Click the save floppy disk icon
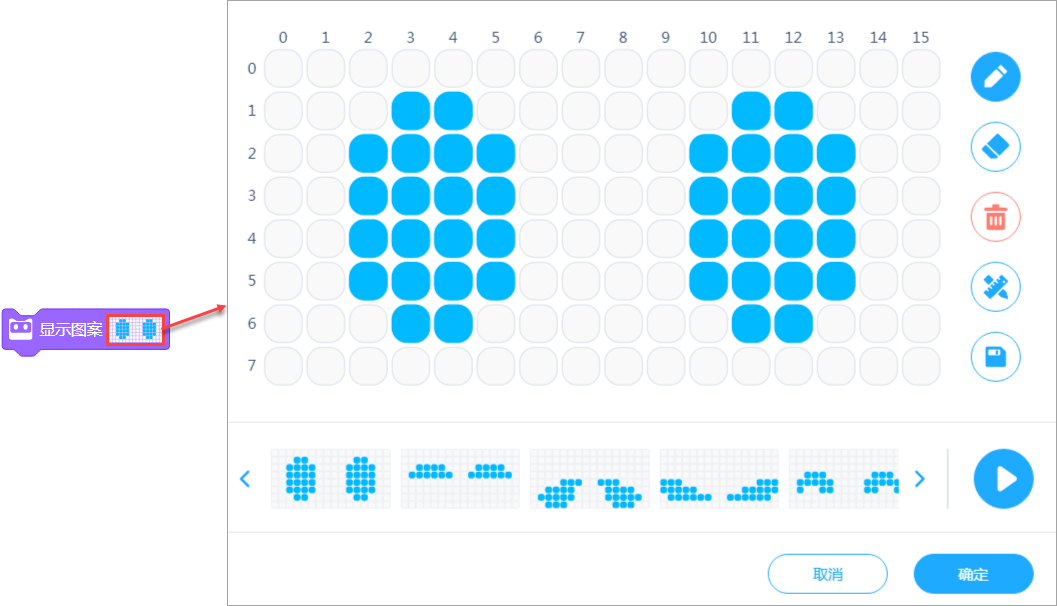The height and width of the screenshot is (606, 1057). coord(995,357)
